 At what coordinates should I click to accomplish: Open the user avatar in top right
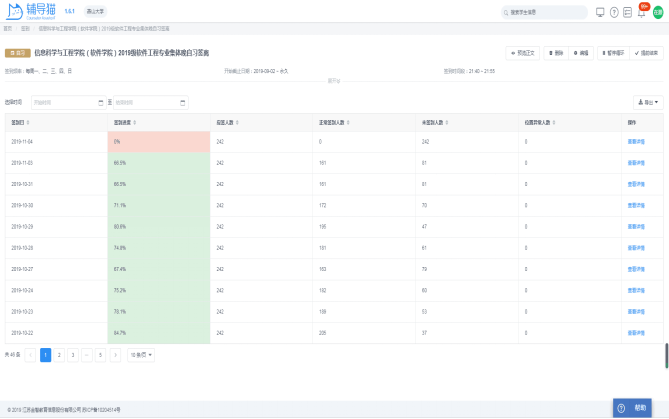658,13
